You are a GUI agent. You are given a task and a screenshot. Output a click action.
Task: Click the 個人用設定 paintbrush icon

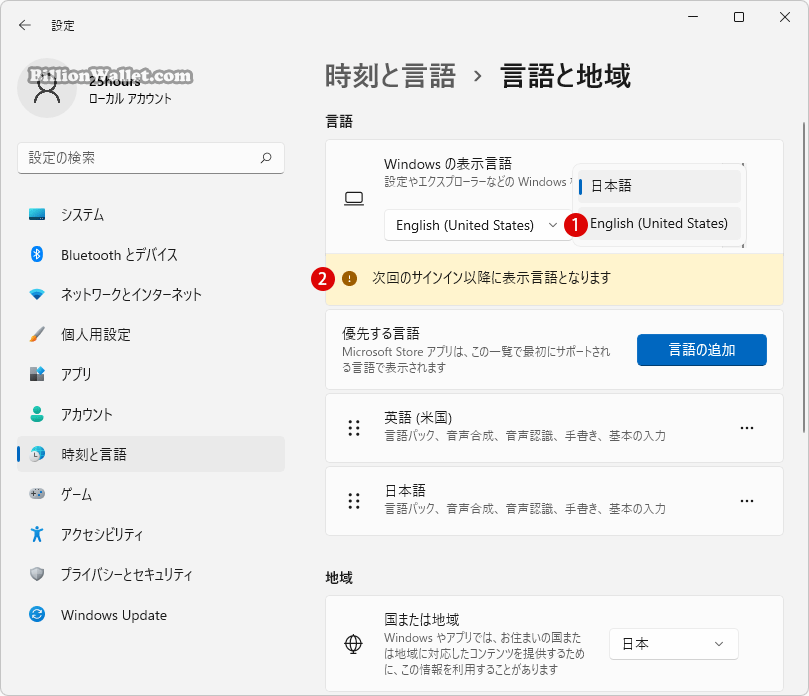(x=37, y=334)
